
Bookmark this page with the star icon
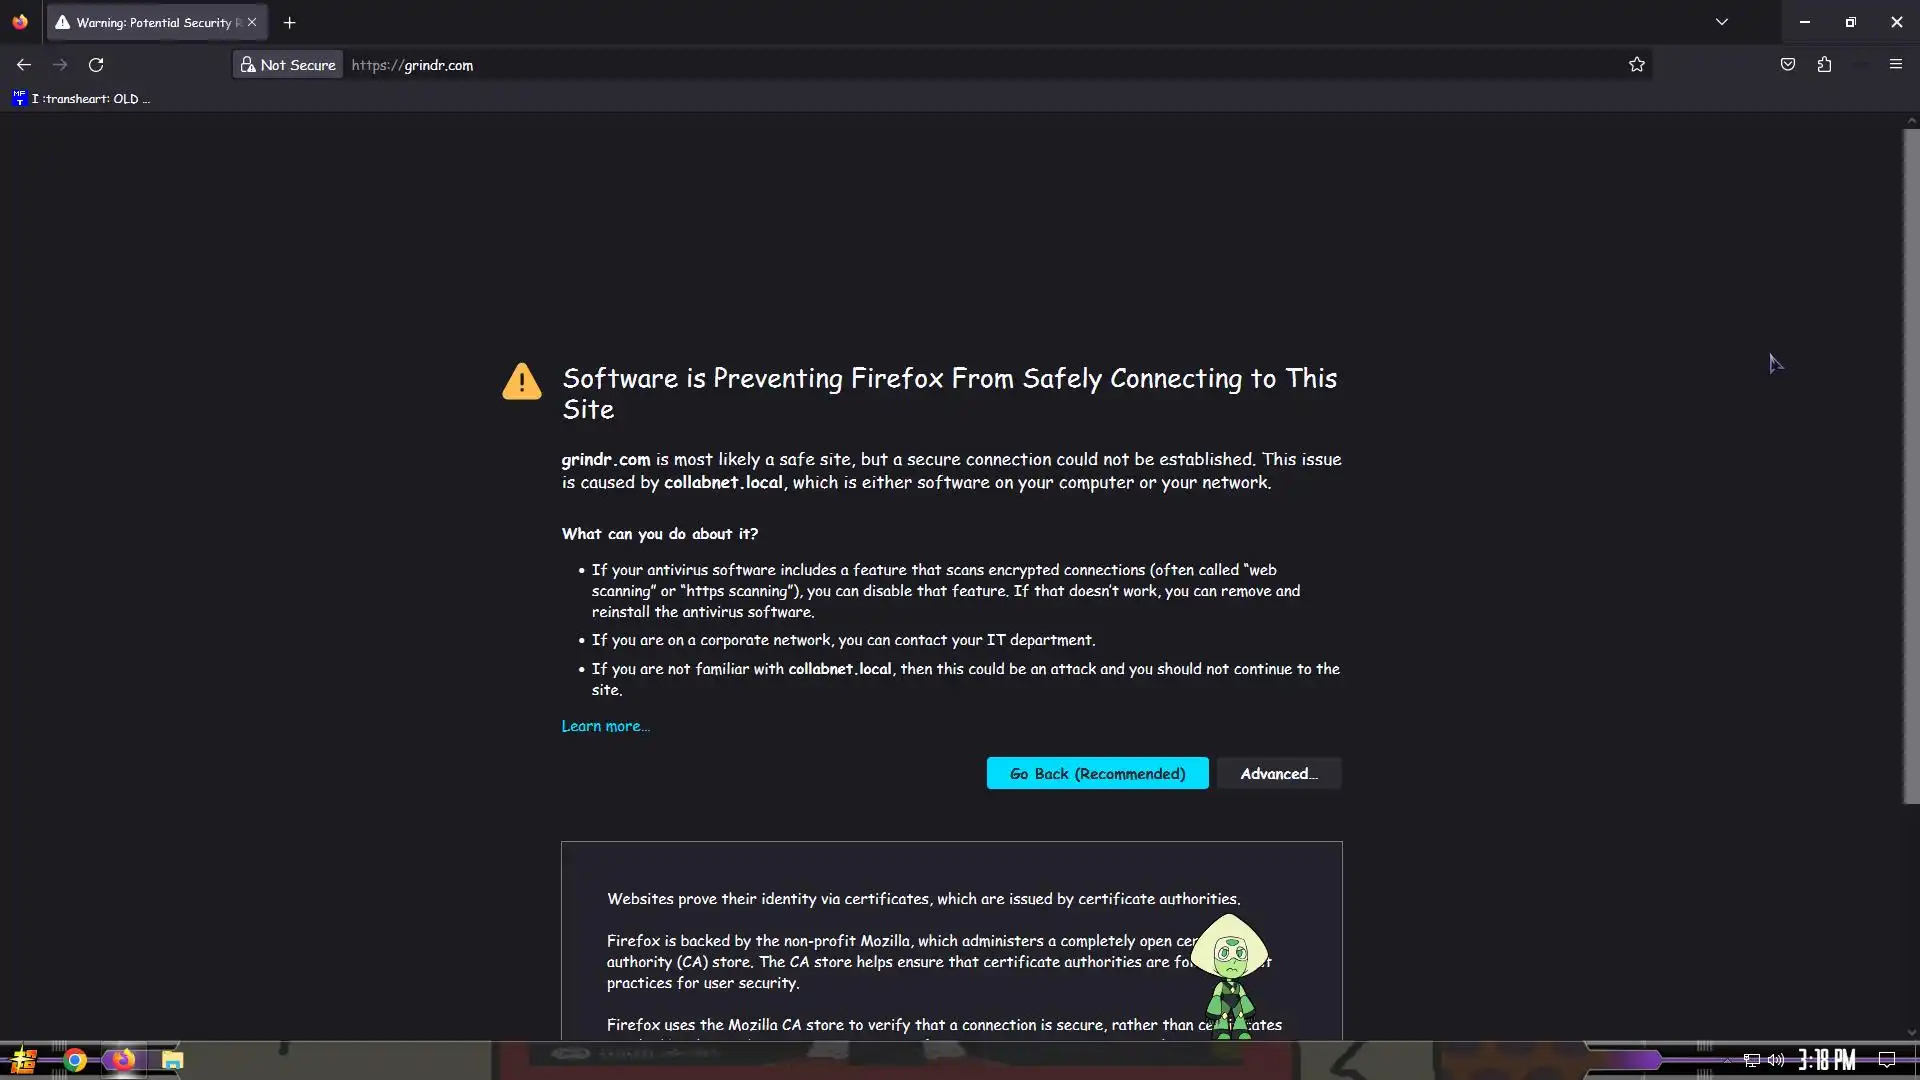click(x=1637, y=65)
